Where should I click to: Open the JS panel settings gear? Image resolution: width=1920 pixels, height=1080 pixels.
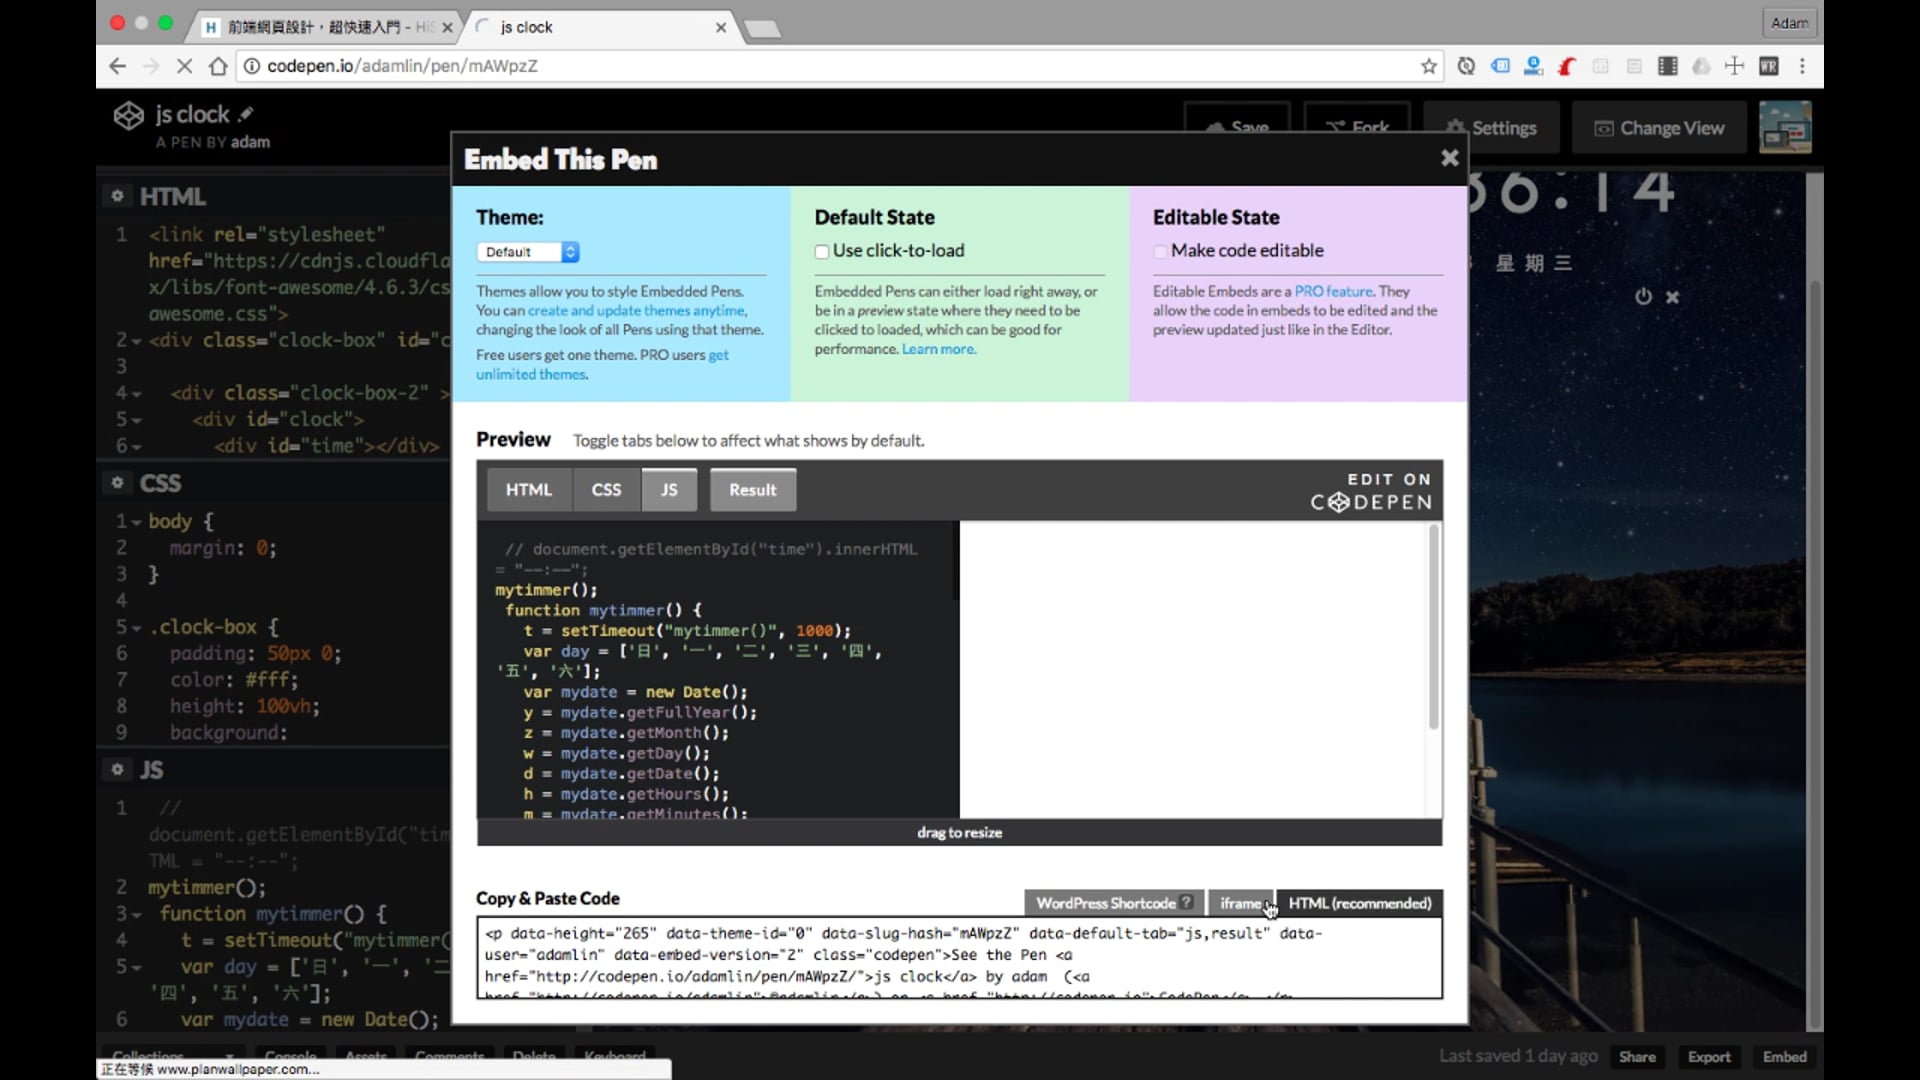coord(117,769)
